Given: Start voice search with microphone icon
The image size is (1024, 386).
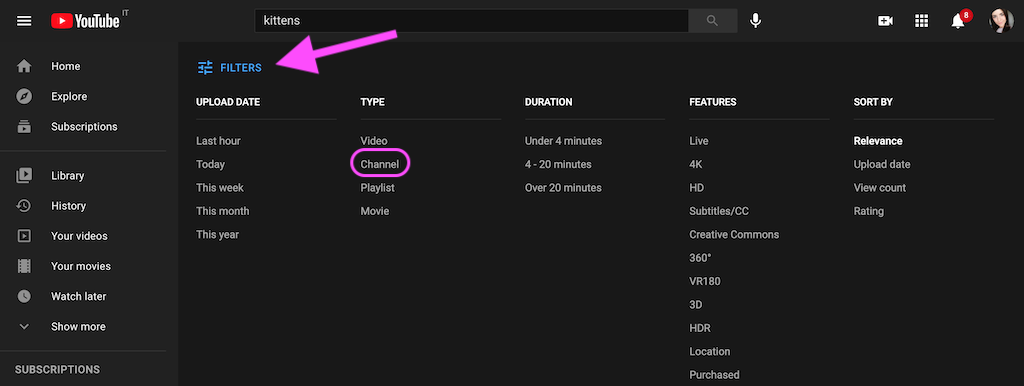Looking at the screenshot, I should click(756, 21).
